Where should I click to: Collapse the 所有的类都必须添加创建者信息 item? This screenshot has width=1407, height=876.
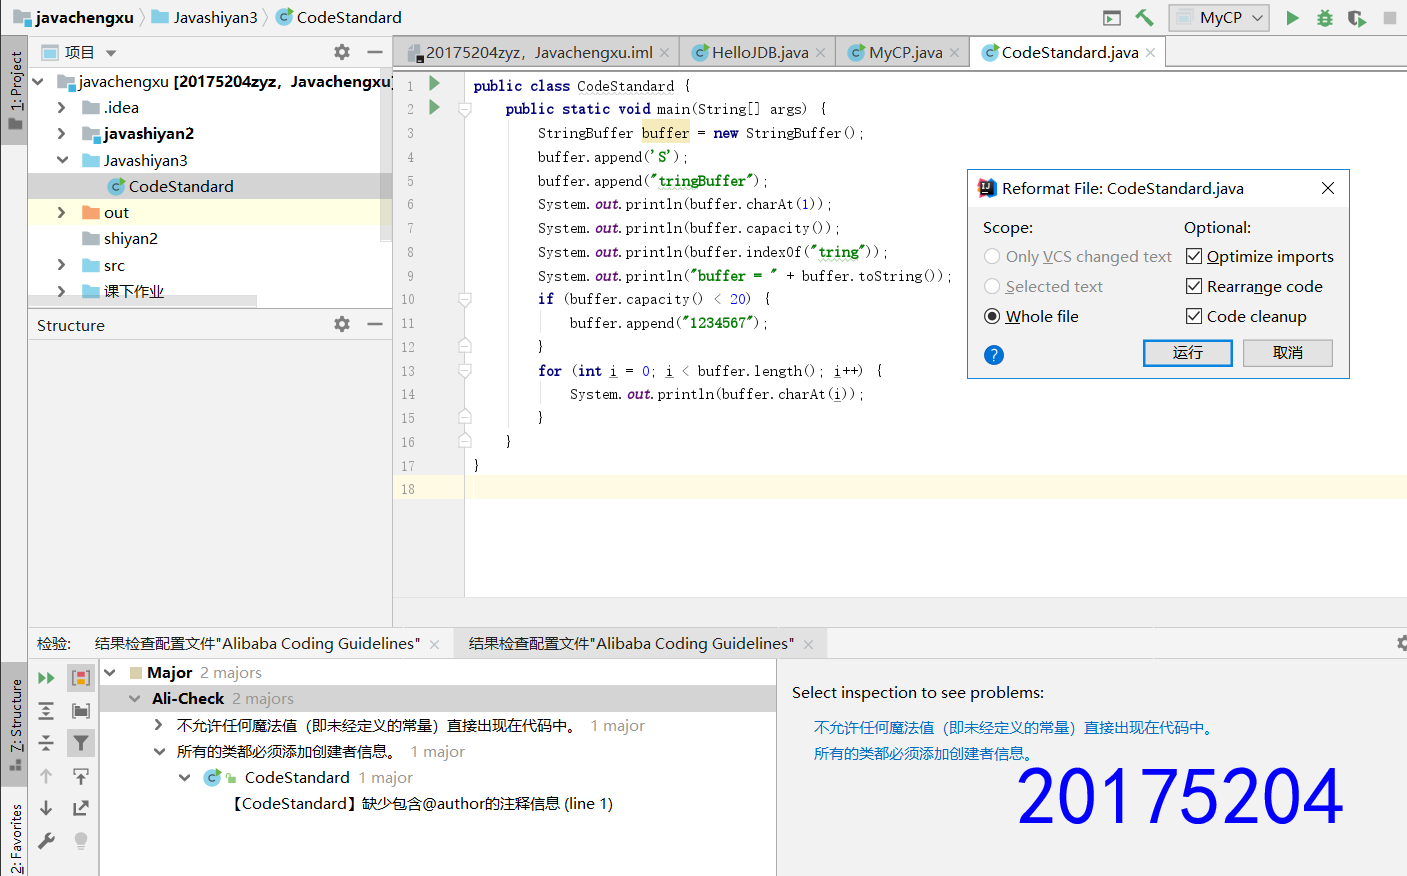tap(159, 751)
